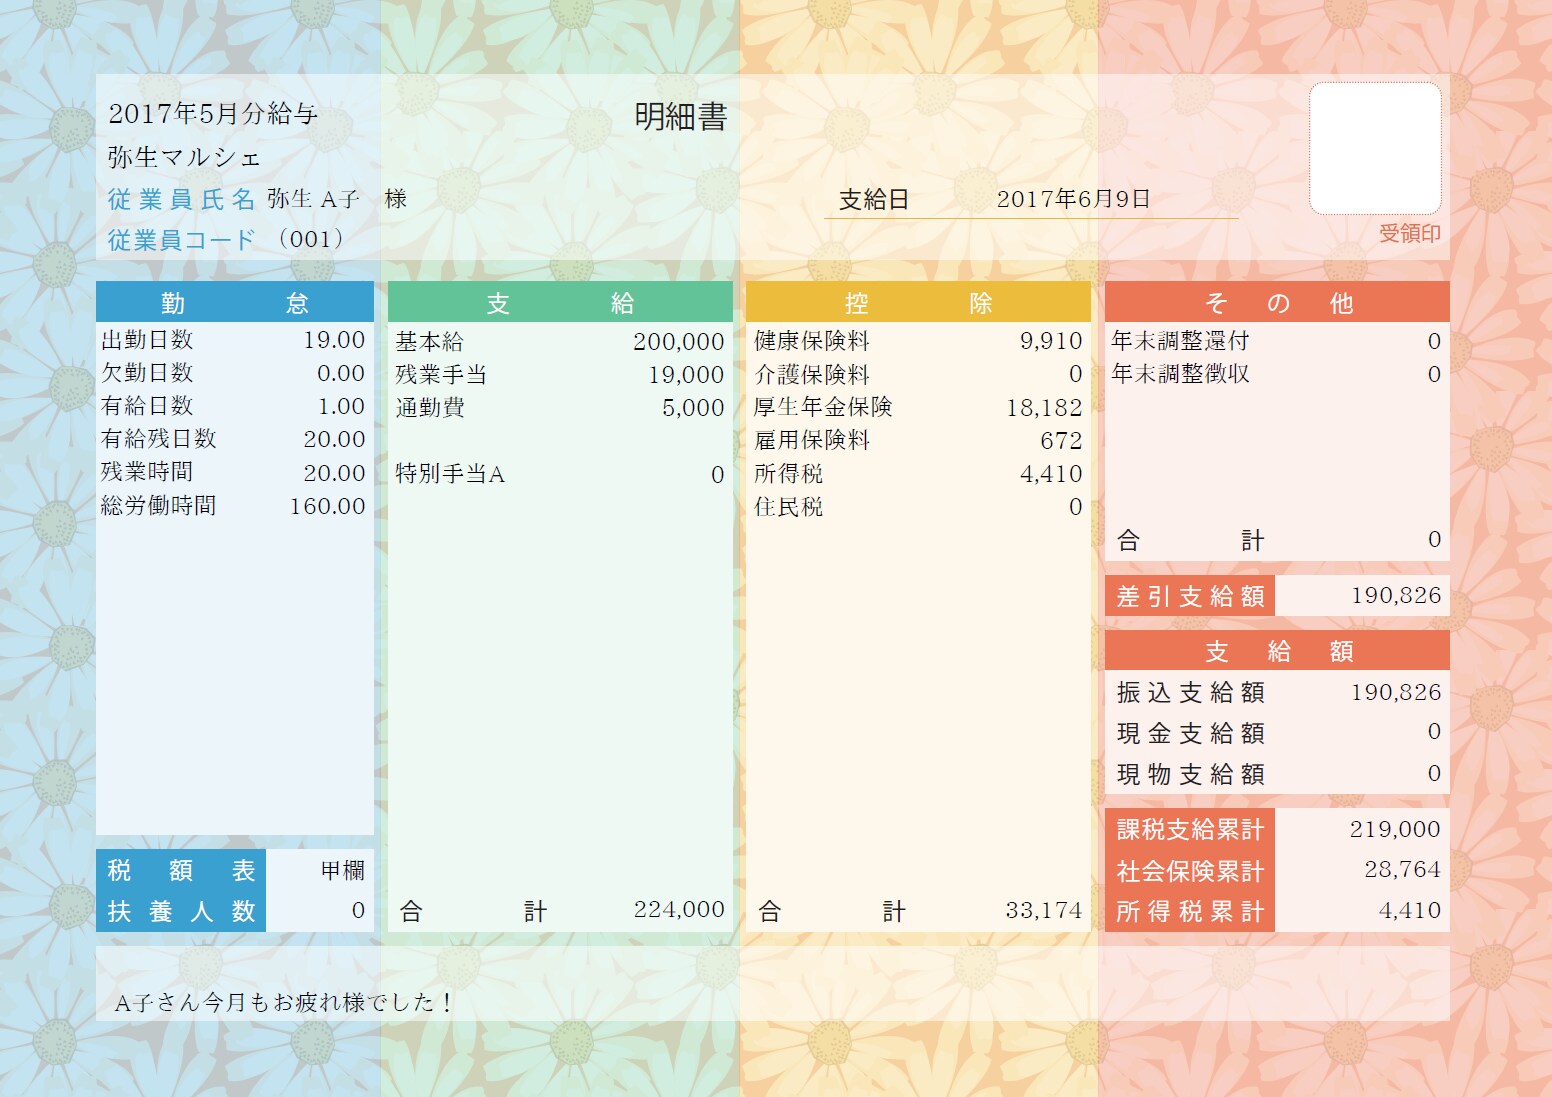Select the 通勤費 value 5,000
Screen dimensions: 1552x1097
point(692,408)
